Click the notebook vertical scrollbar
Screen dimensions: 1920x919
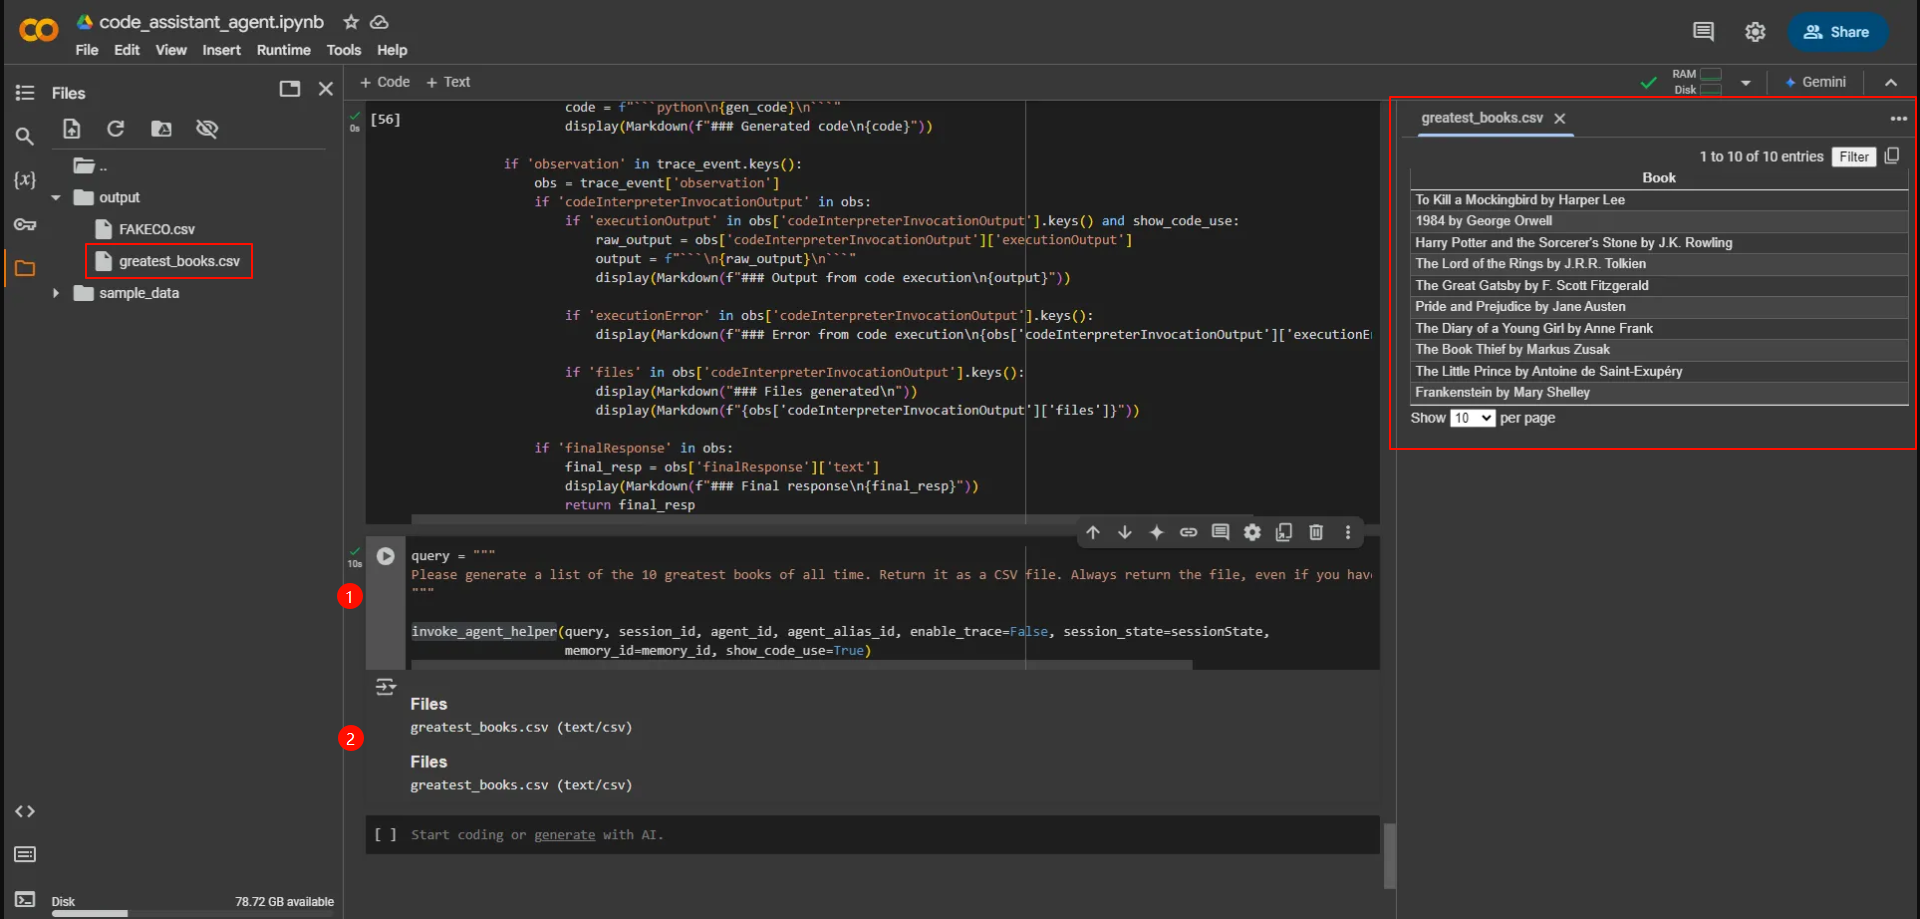[1389, 855]
